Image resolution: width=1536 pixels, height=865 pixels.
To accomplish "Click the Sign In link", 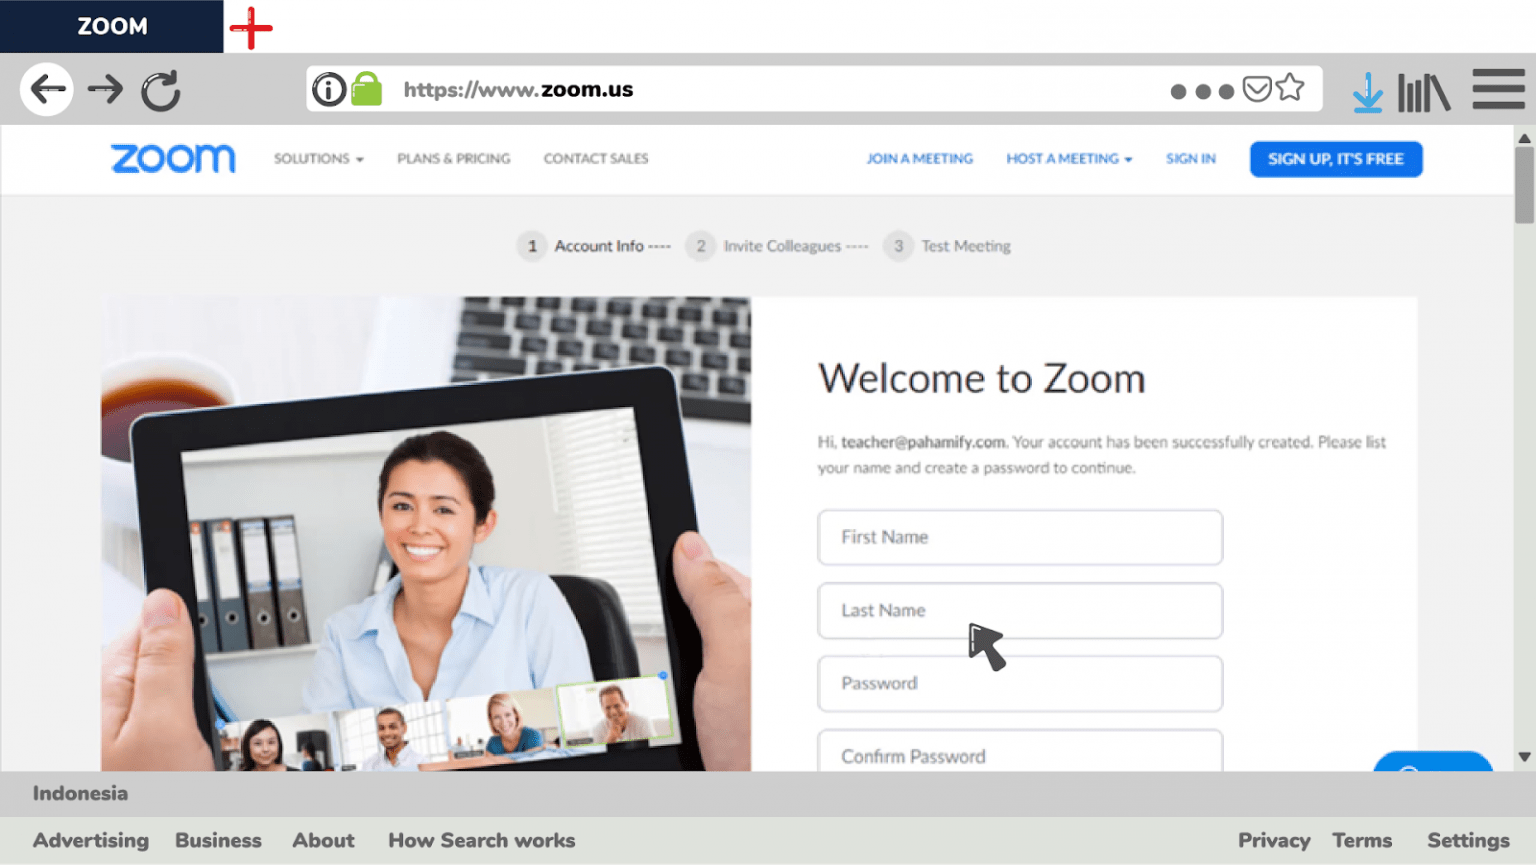I will 1190,158.
